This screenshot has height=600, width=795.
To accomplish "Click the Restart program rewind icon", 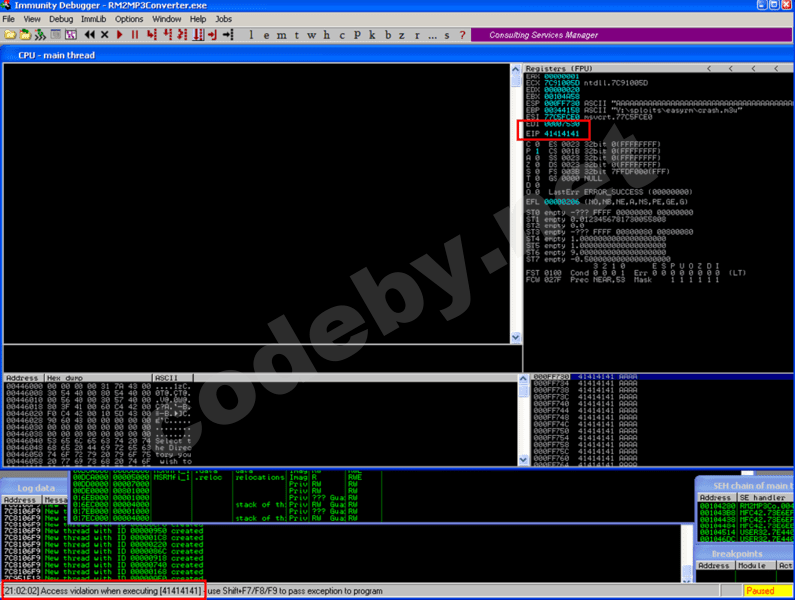I will (x=88, y=35).
